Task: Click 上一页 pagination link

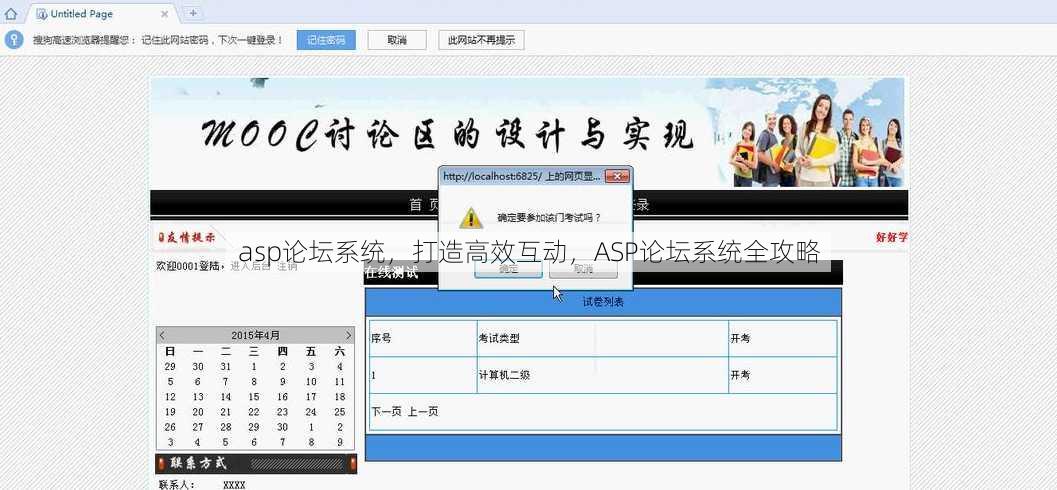Action: pos(423,411)
